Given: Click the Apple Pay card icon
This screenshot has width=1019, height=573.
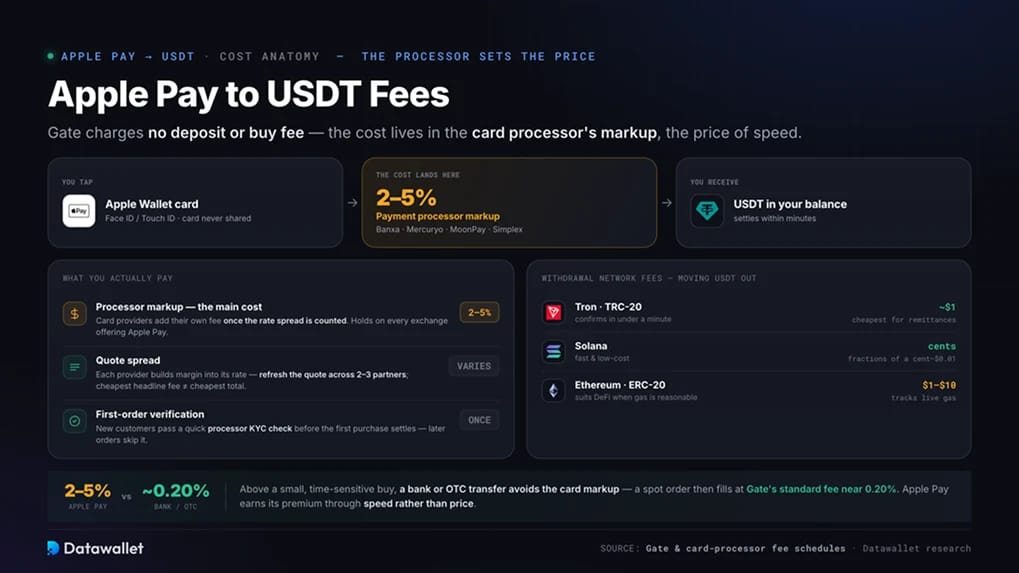Looking at the screenshot, I should (x=79, y=210).
